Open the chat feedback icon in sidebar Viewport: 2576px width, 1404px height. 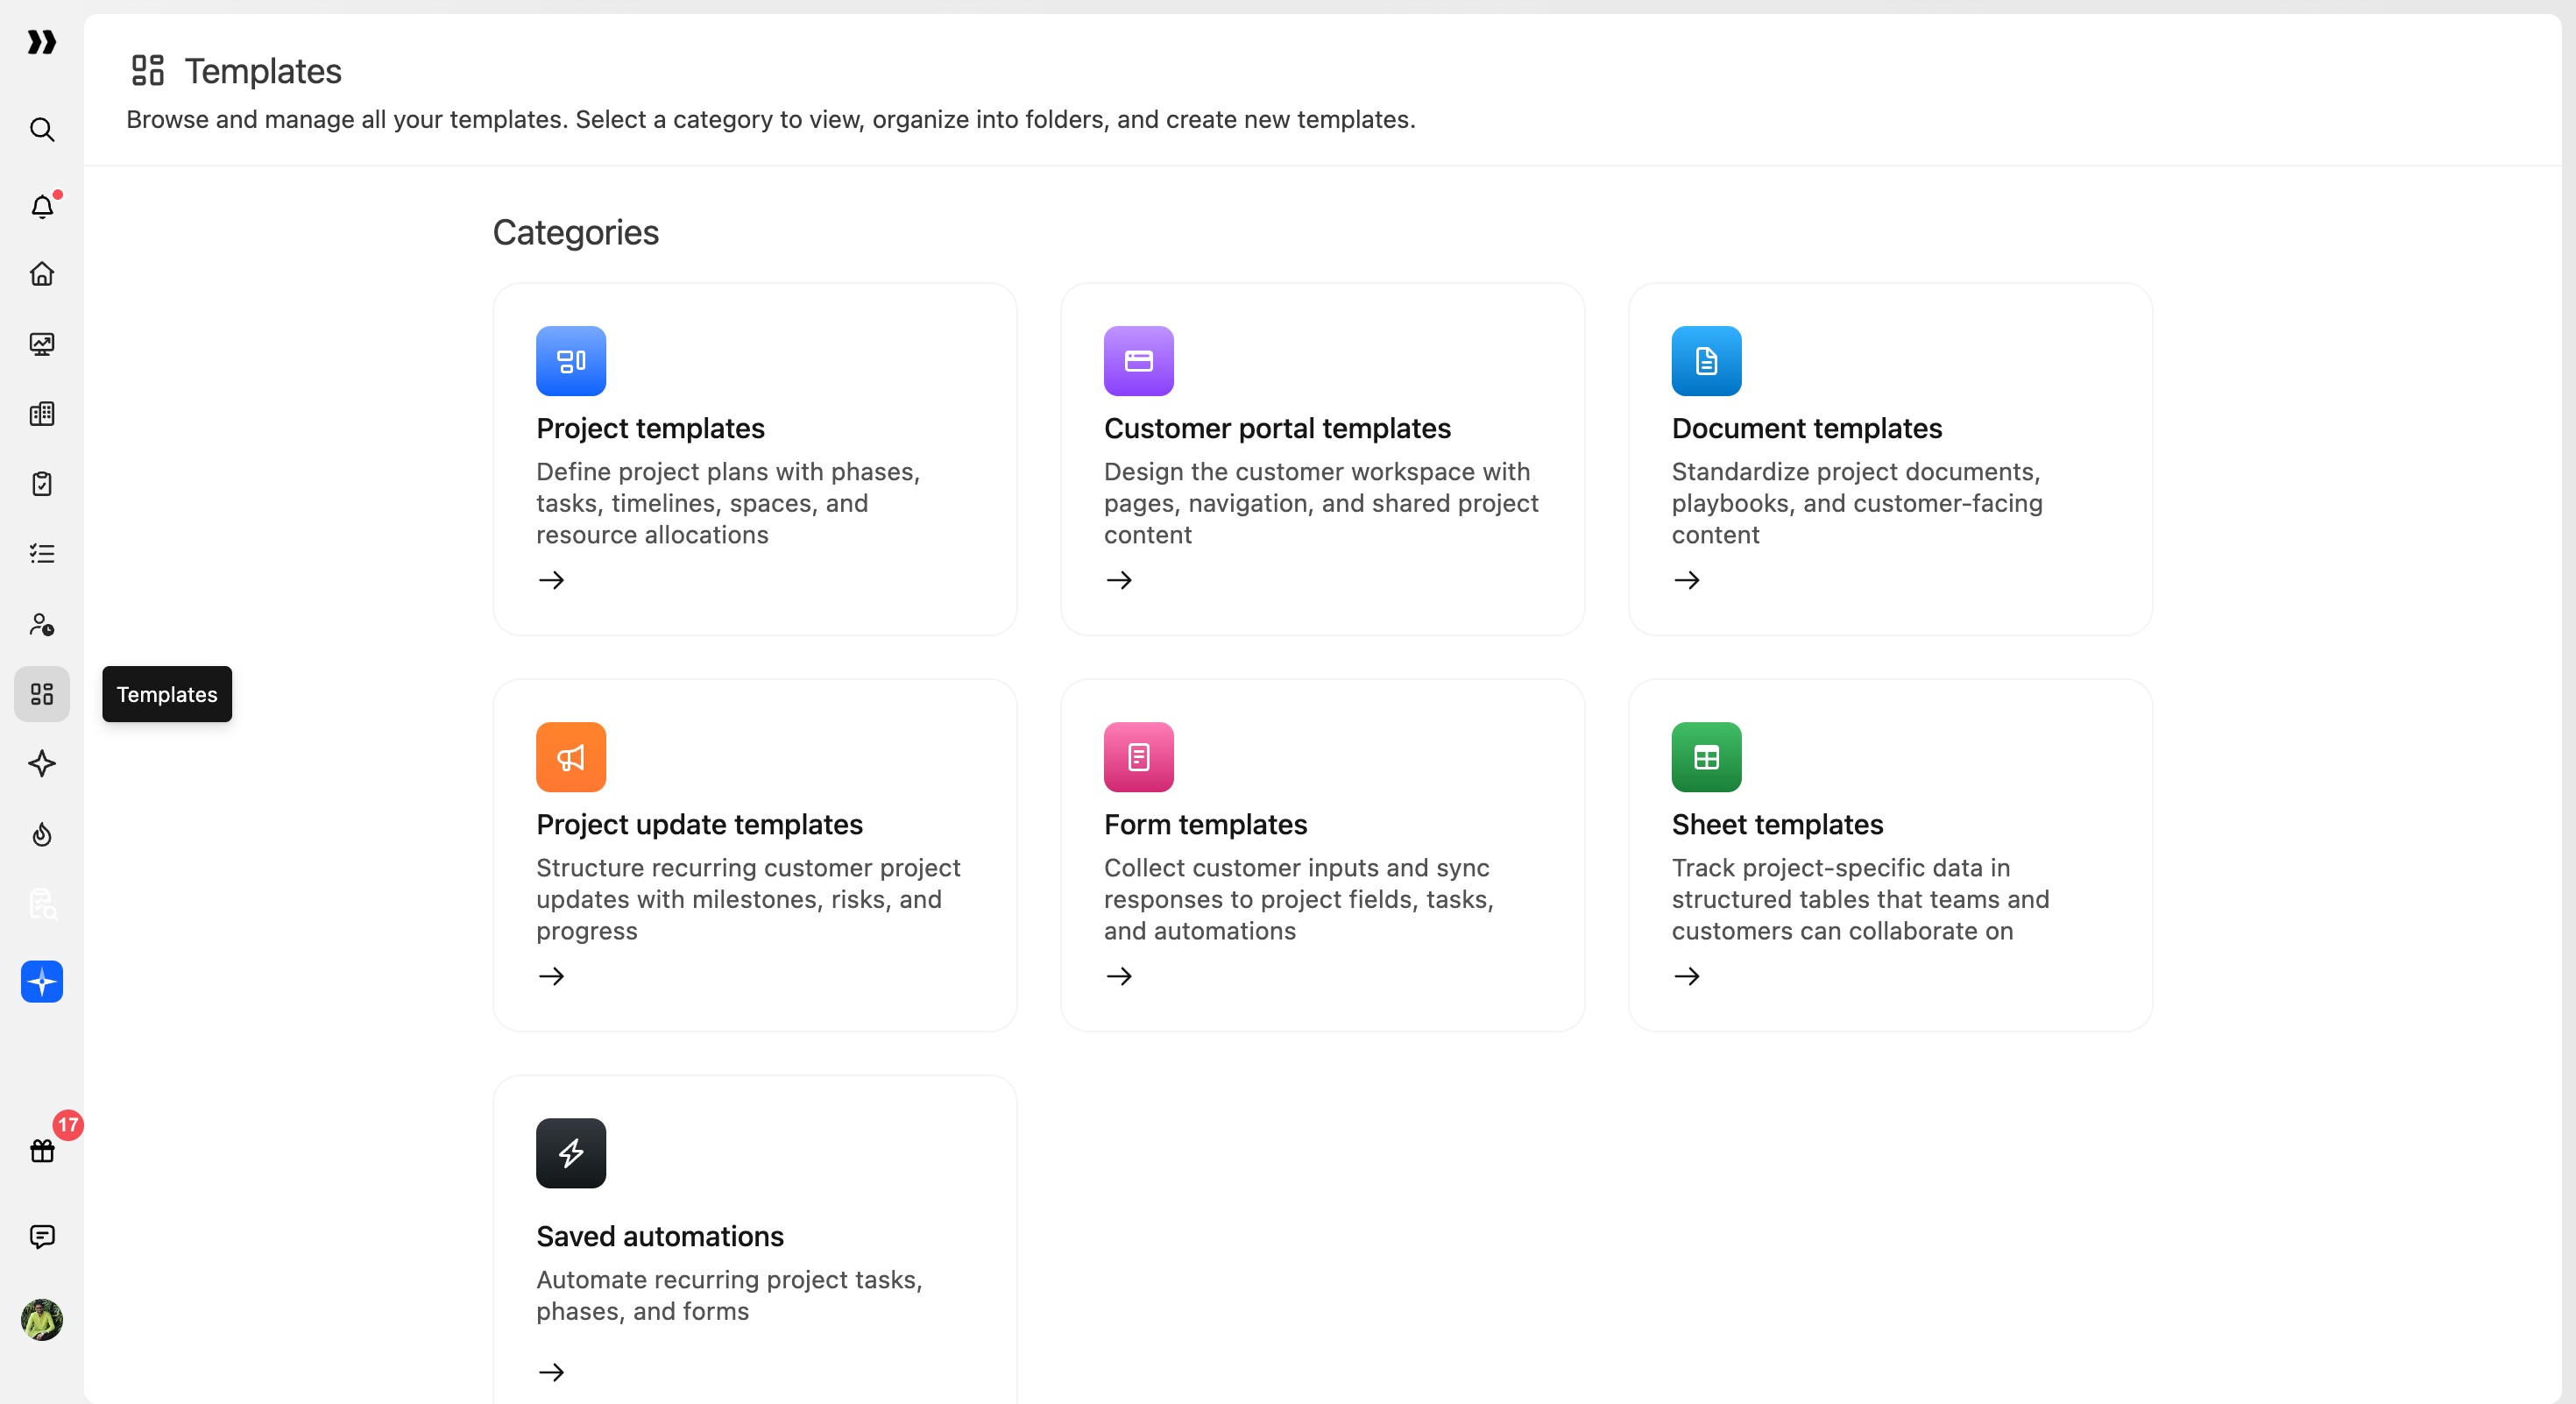pyautogui.click(x=42, y=1237)
